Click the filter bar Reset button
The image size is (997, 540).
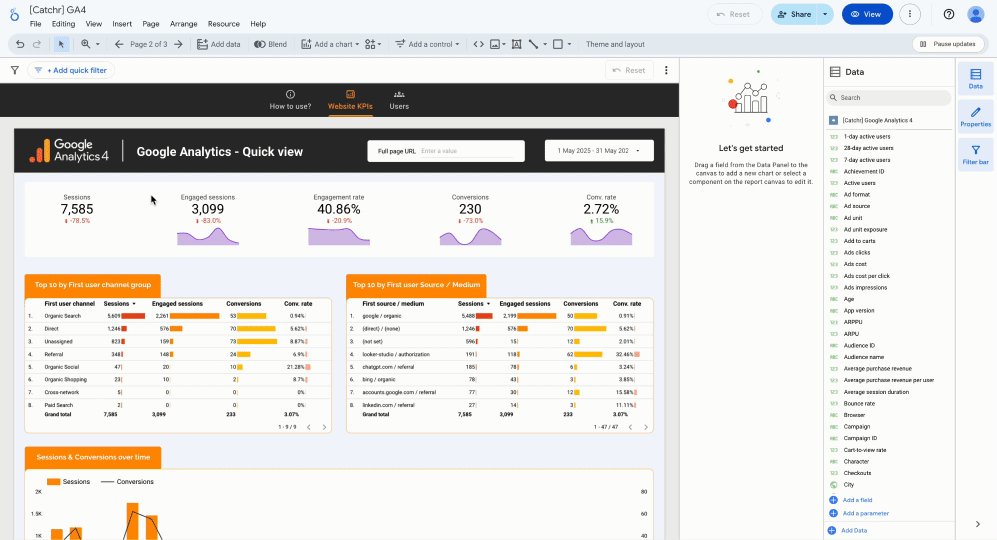[x=629, y=71]
